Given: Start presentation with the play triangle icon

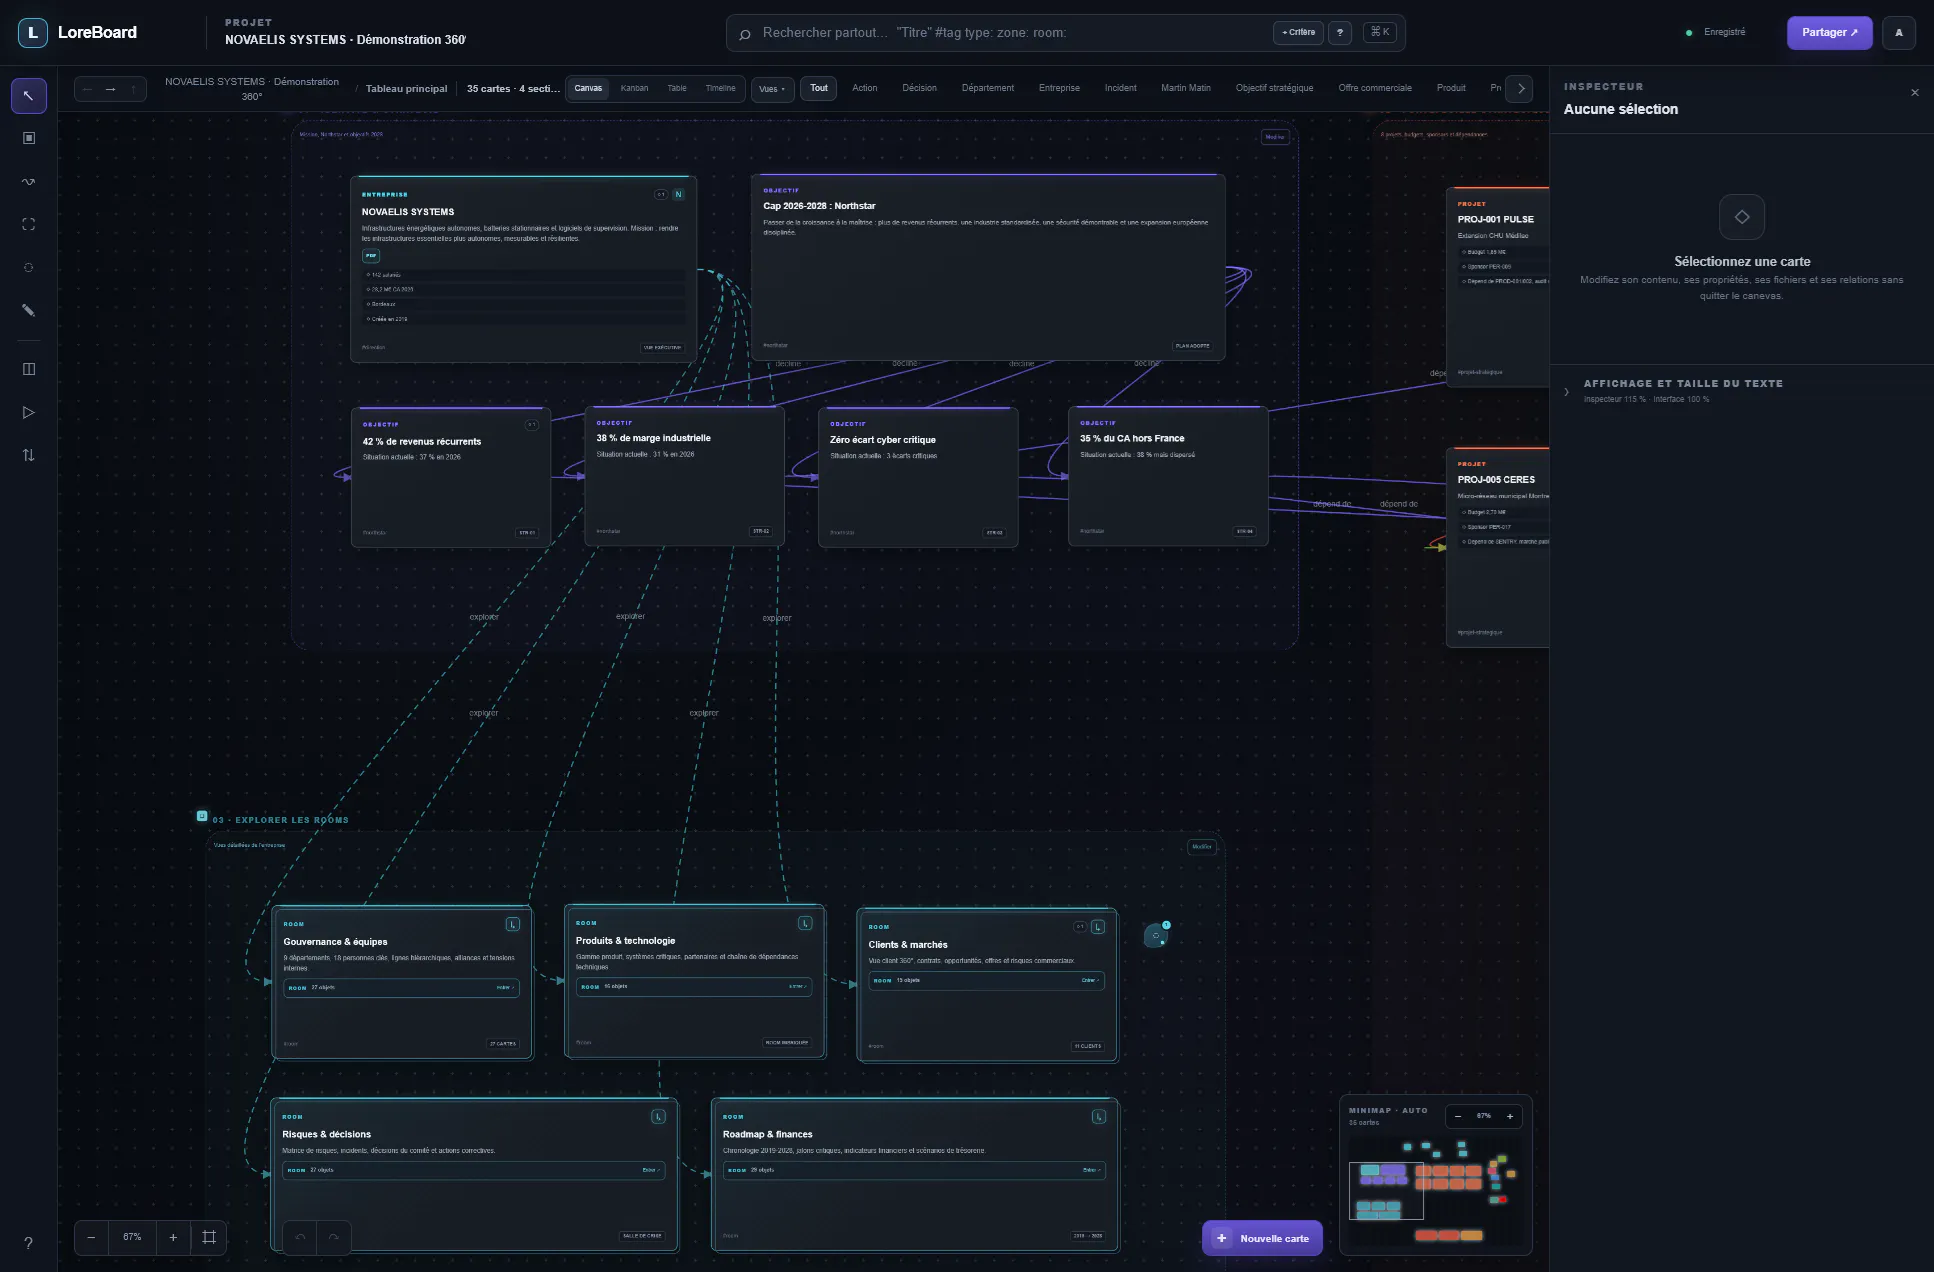Looking at the screenshot, I should pyautogui.click(x=28, y=412).
